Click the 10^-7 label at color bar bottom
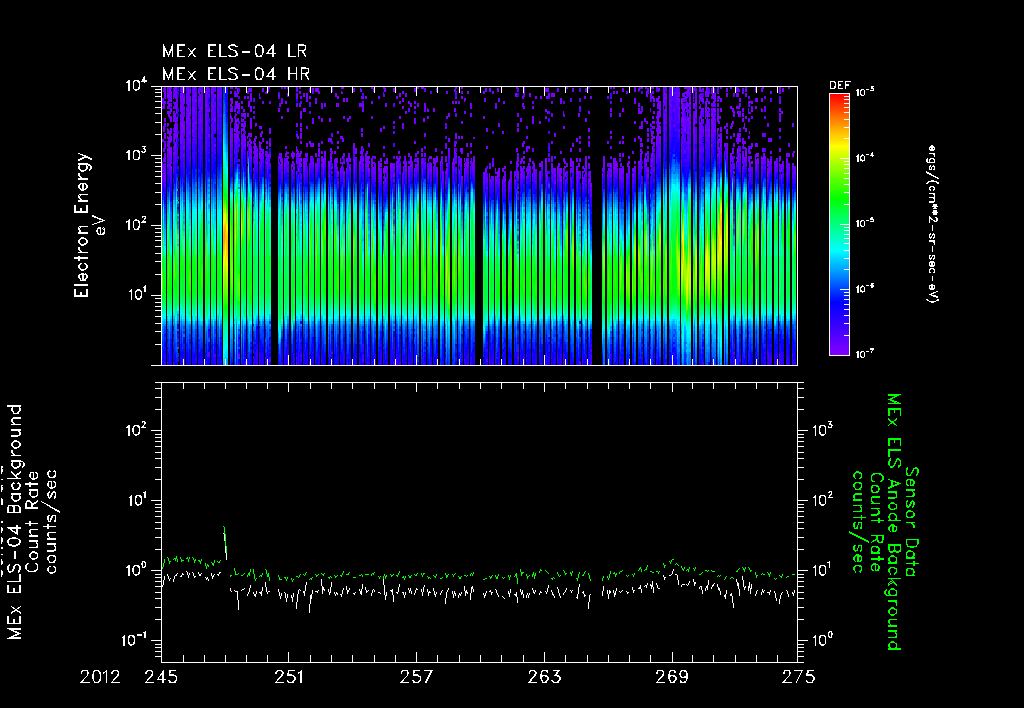 [865, 354]
